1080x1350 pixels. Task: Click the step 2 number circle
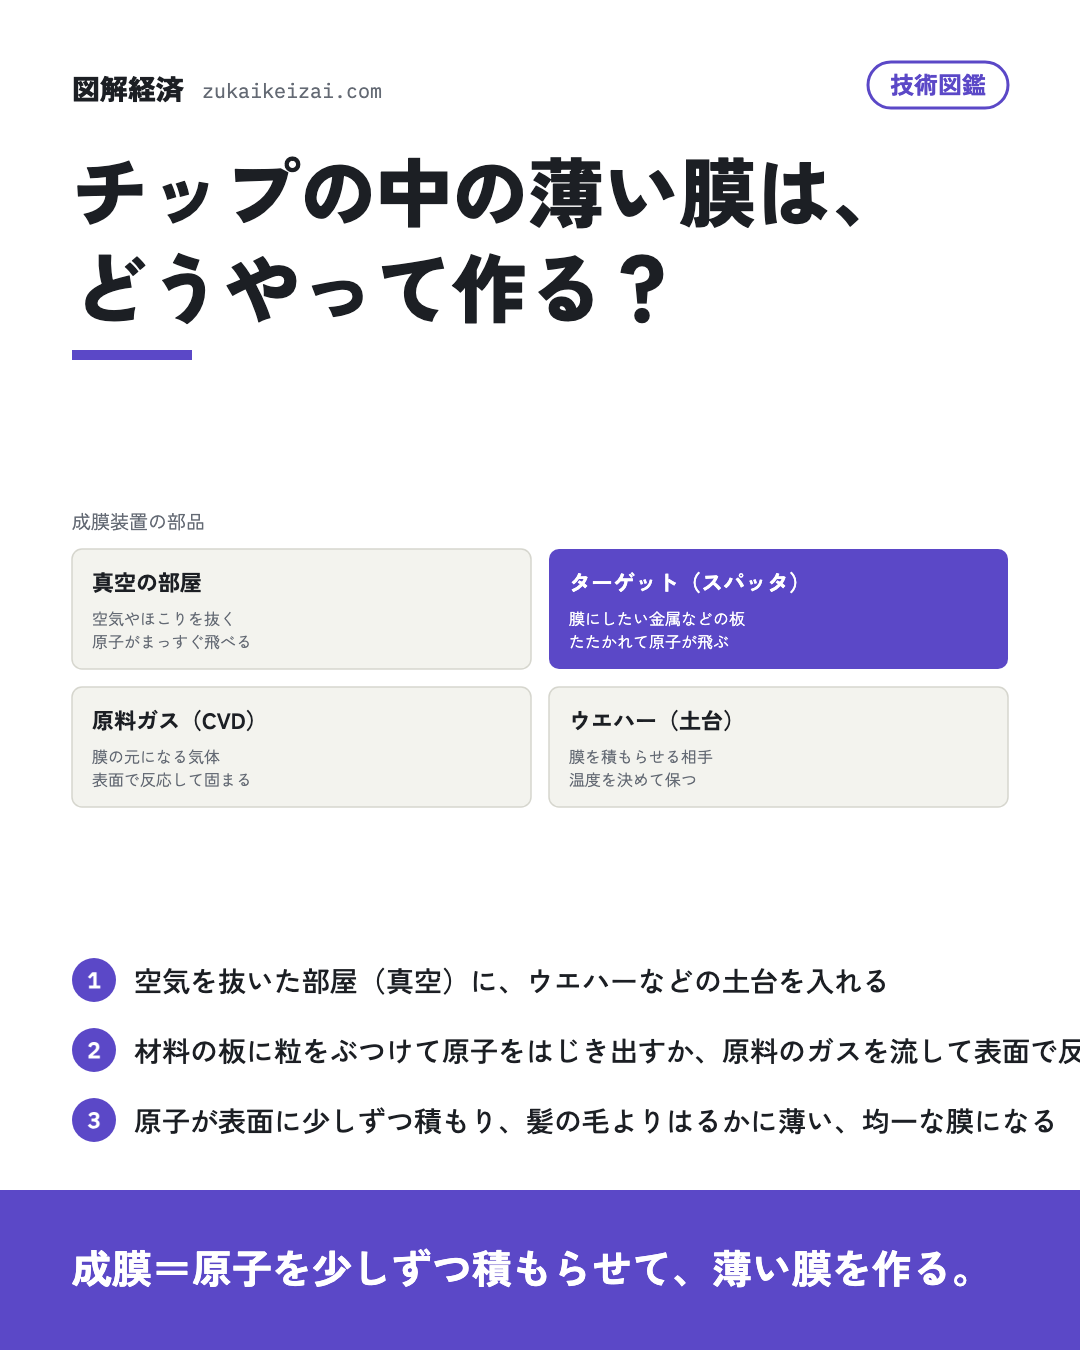94,1050
